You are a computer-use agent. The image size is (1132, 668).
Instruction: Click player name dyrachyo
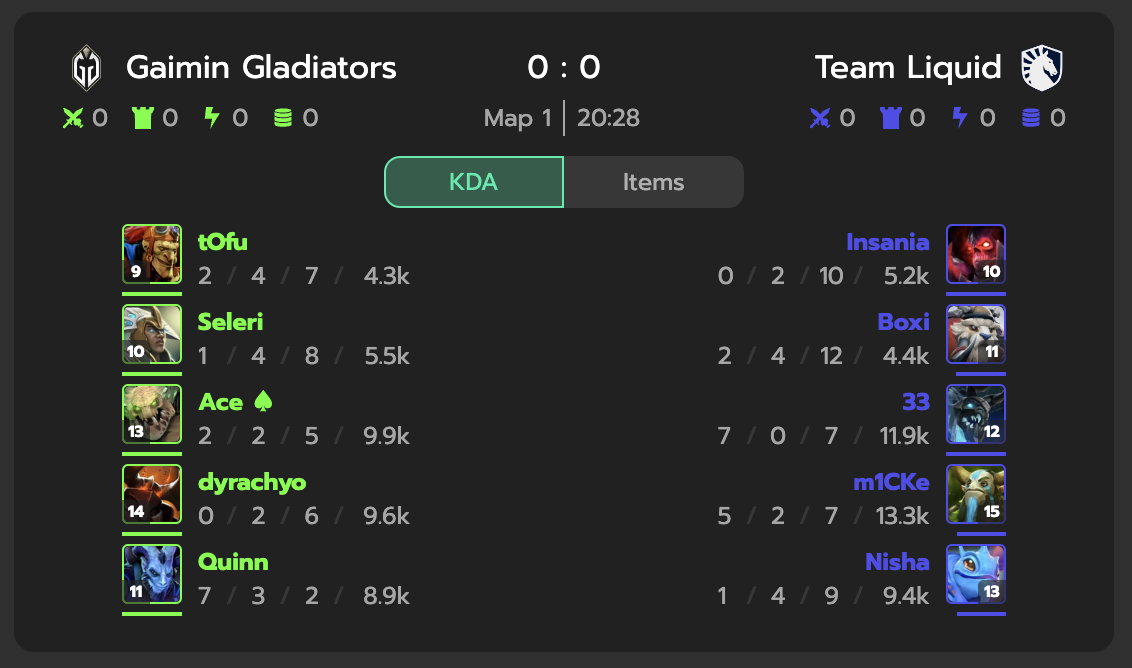[x=252, y=482]
